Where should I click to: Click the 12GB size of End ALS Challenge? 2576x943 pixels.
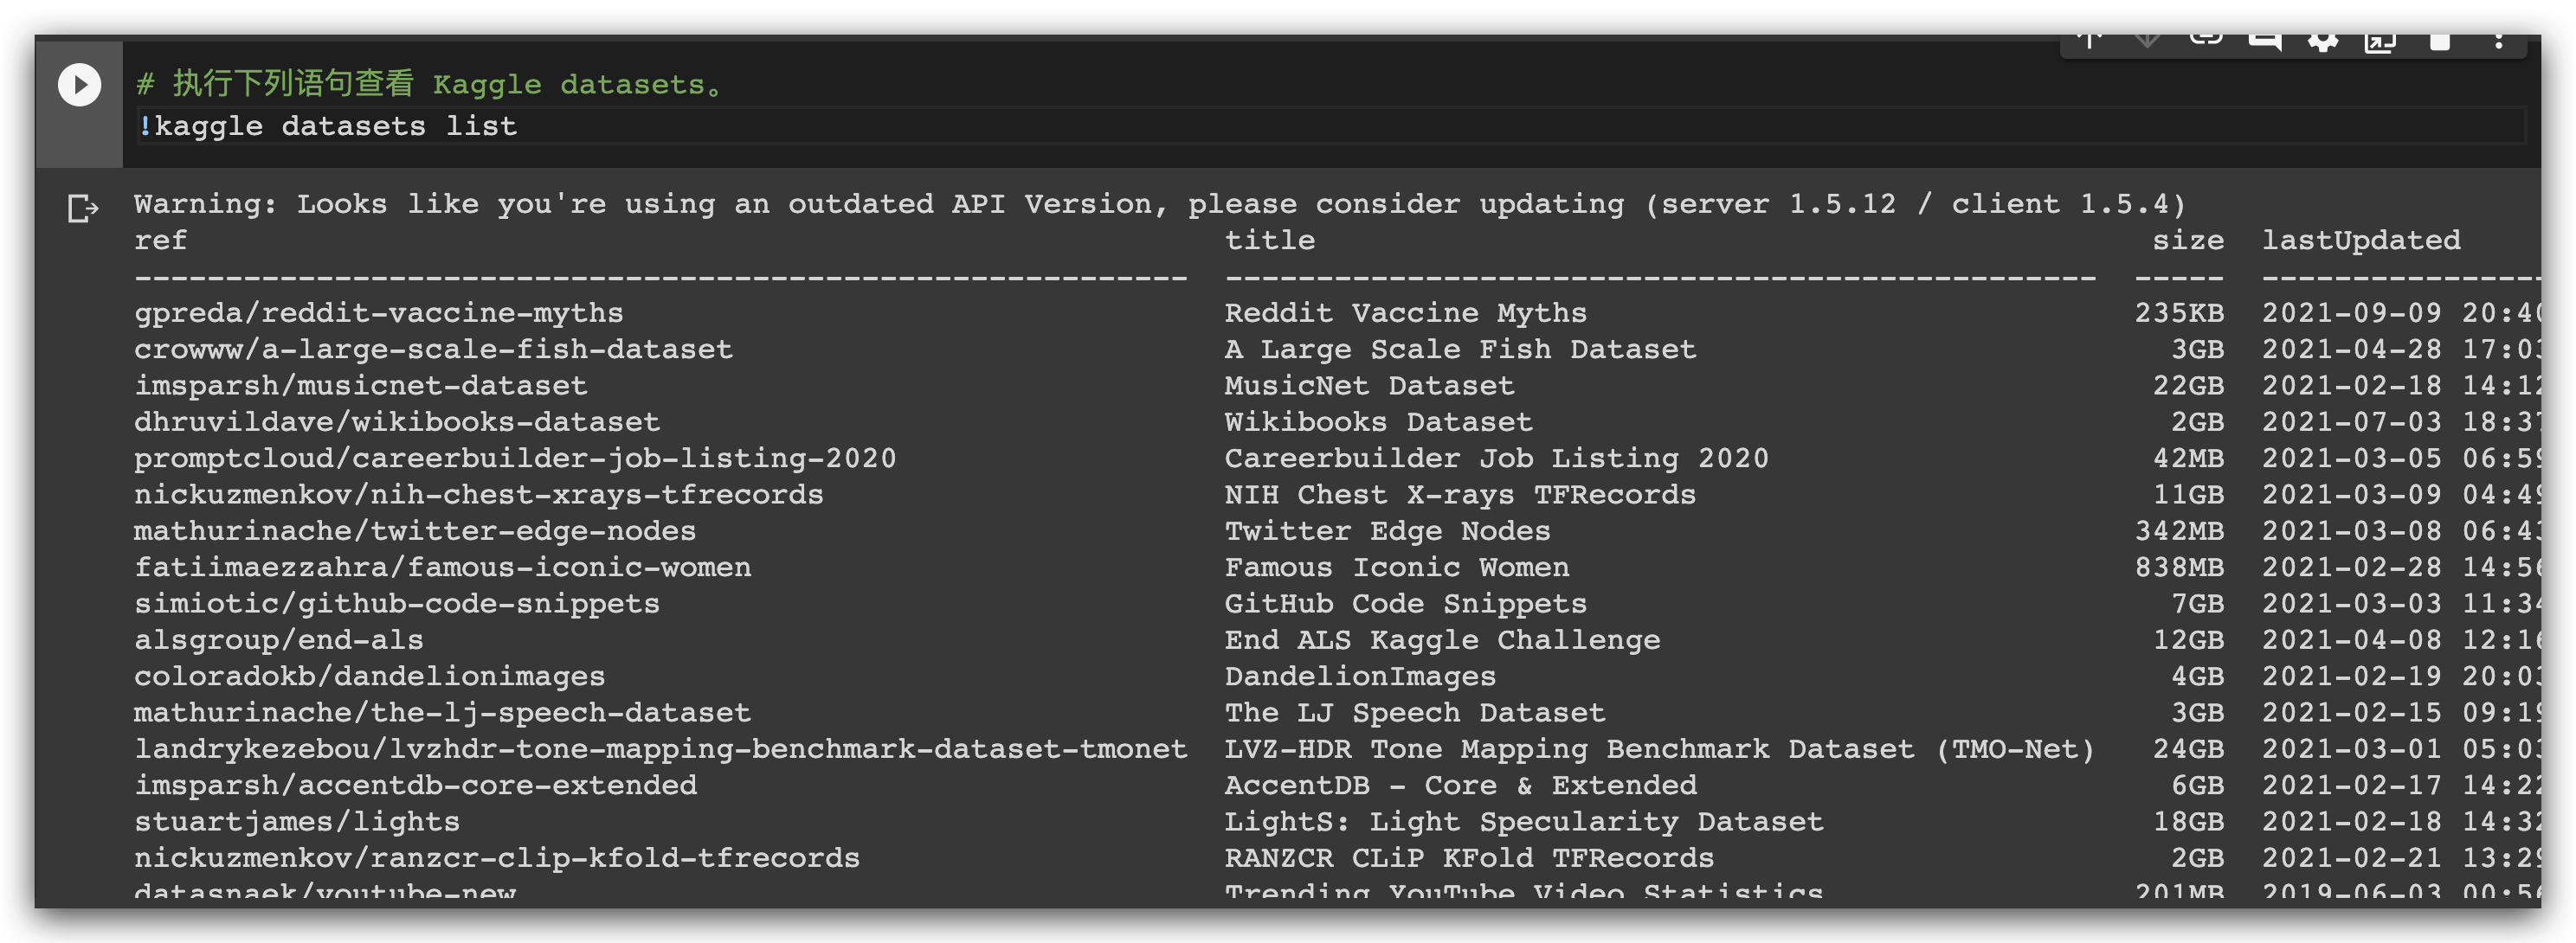click(x=2188, y=640)
